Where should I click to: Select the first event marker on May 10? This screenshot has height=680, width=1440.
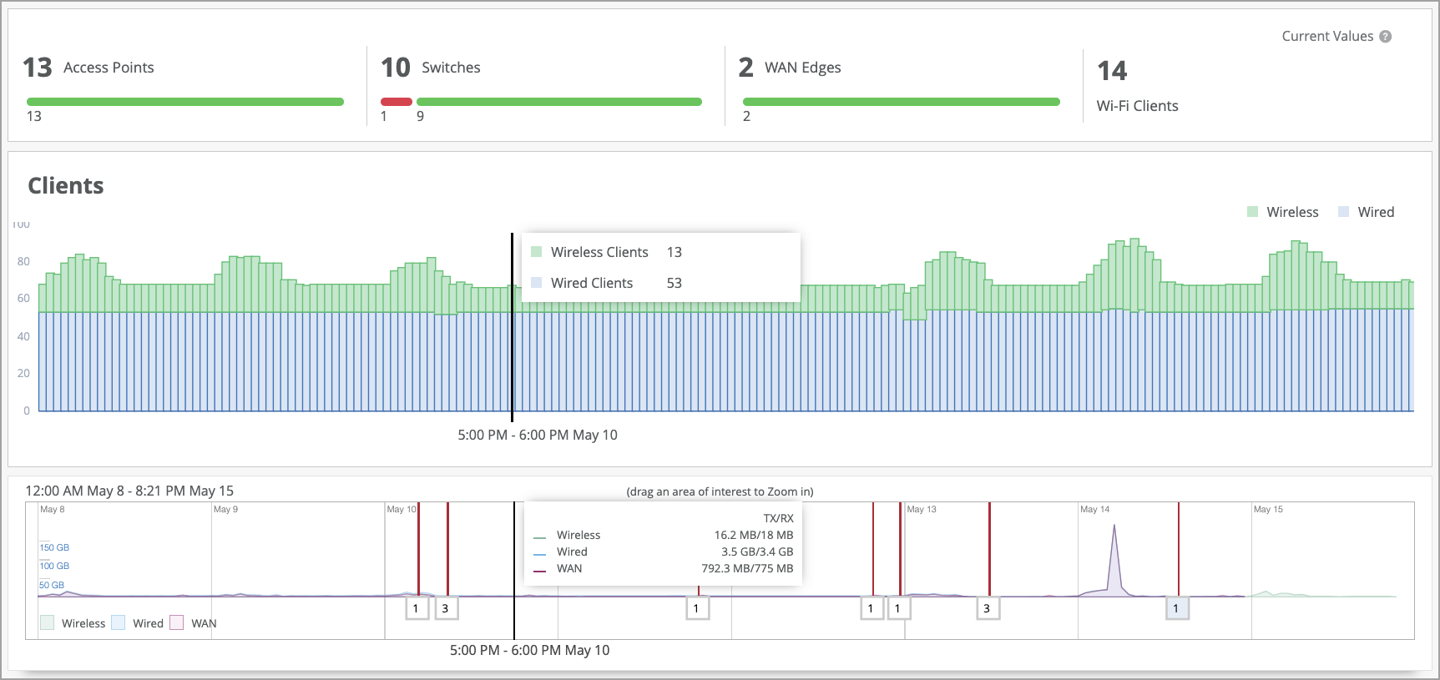click(417, 607)
